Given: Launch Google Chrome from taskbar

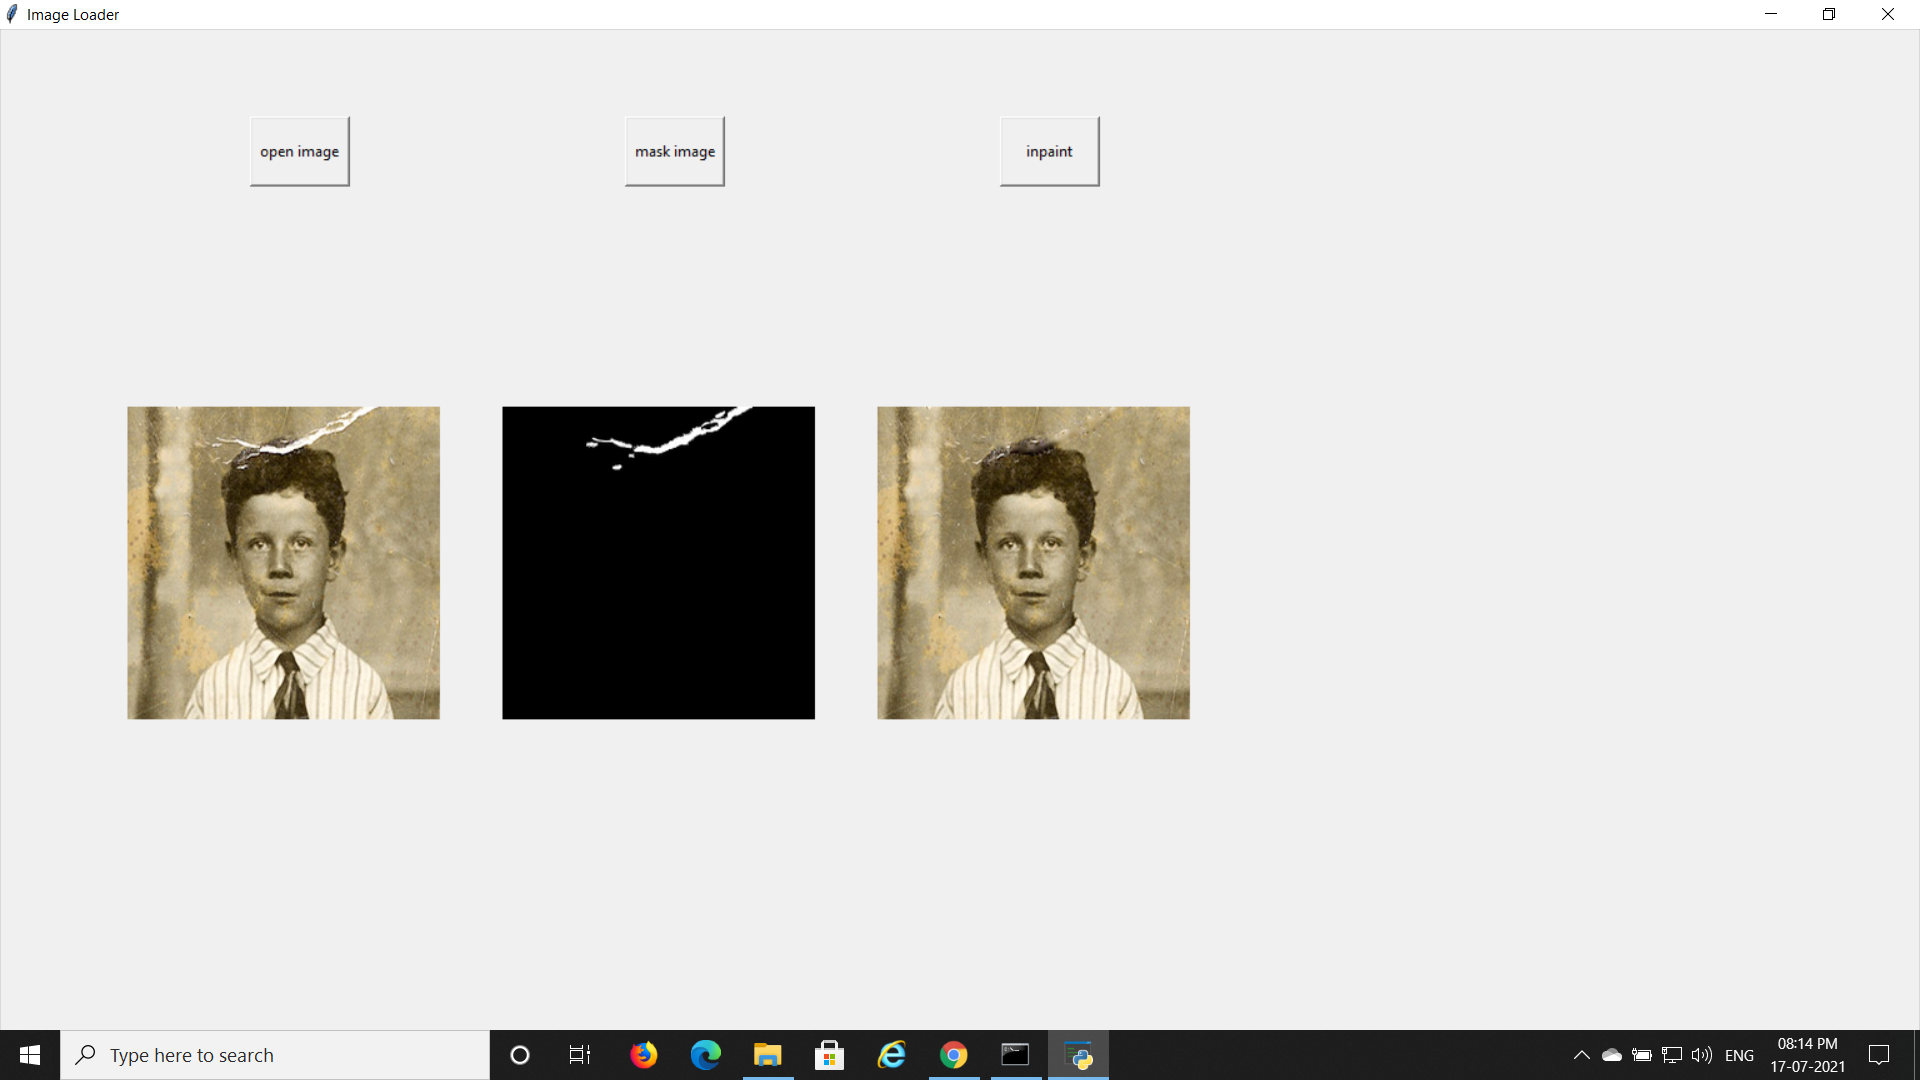Looking at the screenshot, I should pos(954,1055).
